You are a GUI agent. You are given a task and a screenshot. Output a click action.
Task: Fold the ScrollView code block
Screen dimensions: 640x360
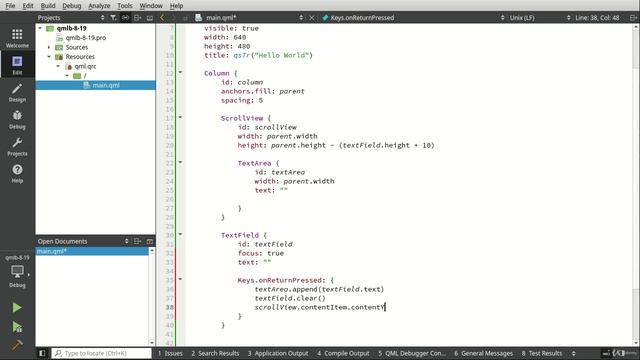[180, 118]
